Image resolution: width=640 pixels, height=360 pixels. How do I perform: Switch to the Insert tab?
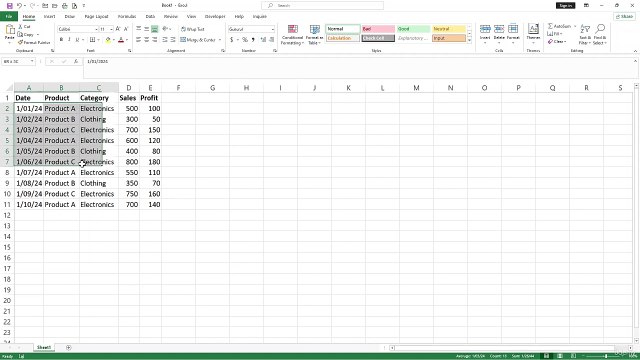[49, 16]
